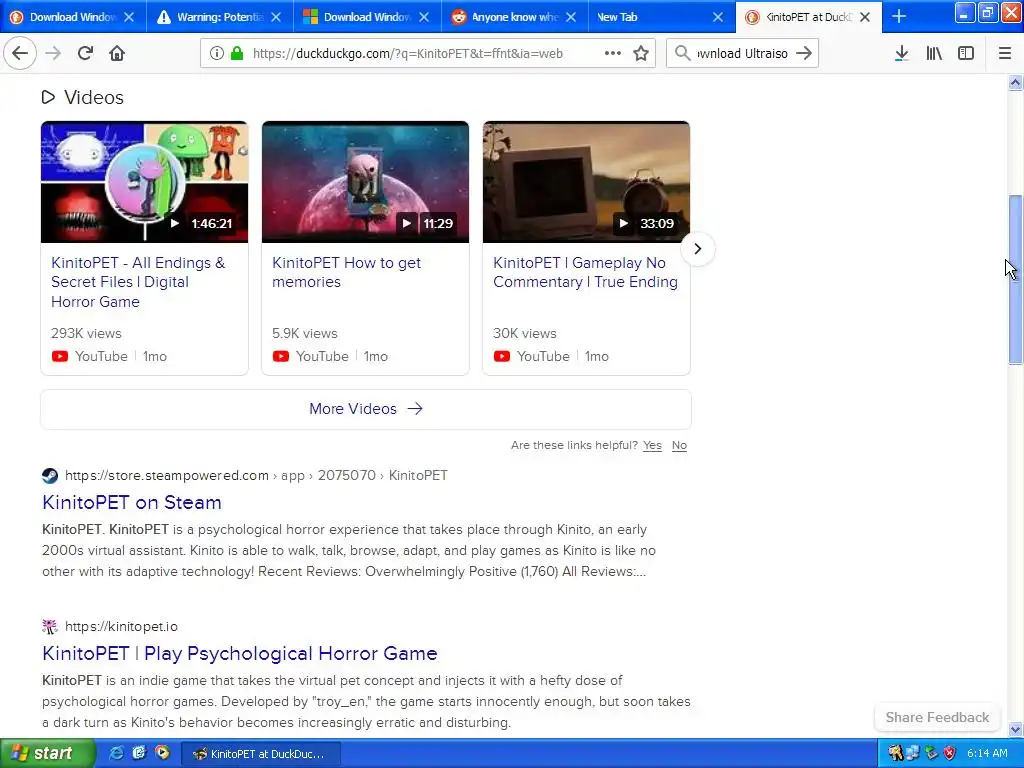Toggle the sidebar view icon
This screenshot has height=768, width=1024.
[x=966, y=54]
